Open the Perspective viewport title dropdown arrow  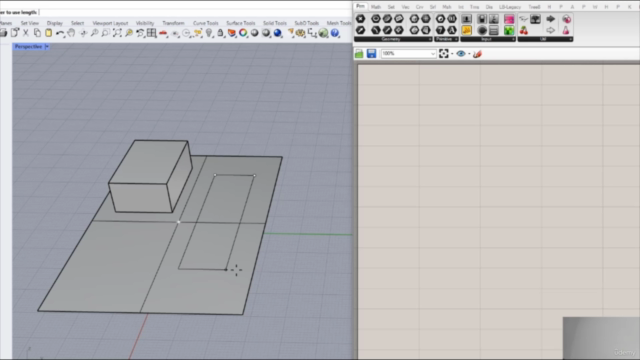47,47
